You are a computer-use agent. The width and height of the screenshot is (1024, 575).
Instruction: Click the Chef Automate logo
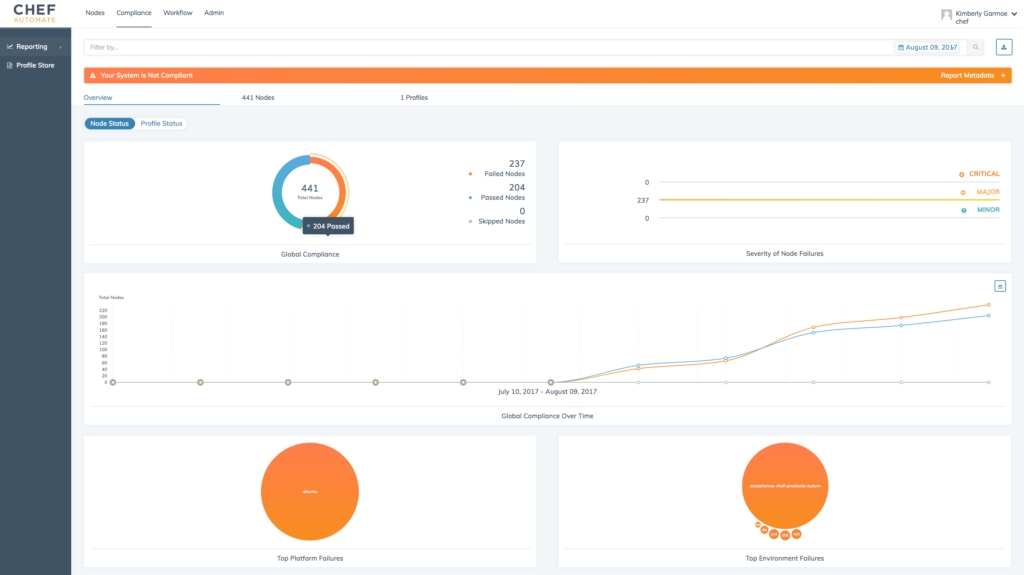pyautogui.click(x=35, y=13)
